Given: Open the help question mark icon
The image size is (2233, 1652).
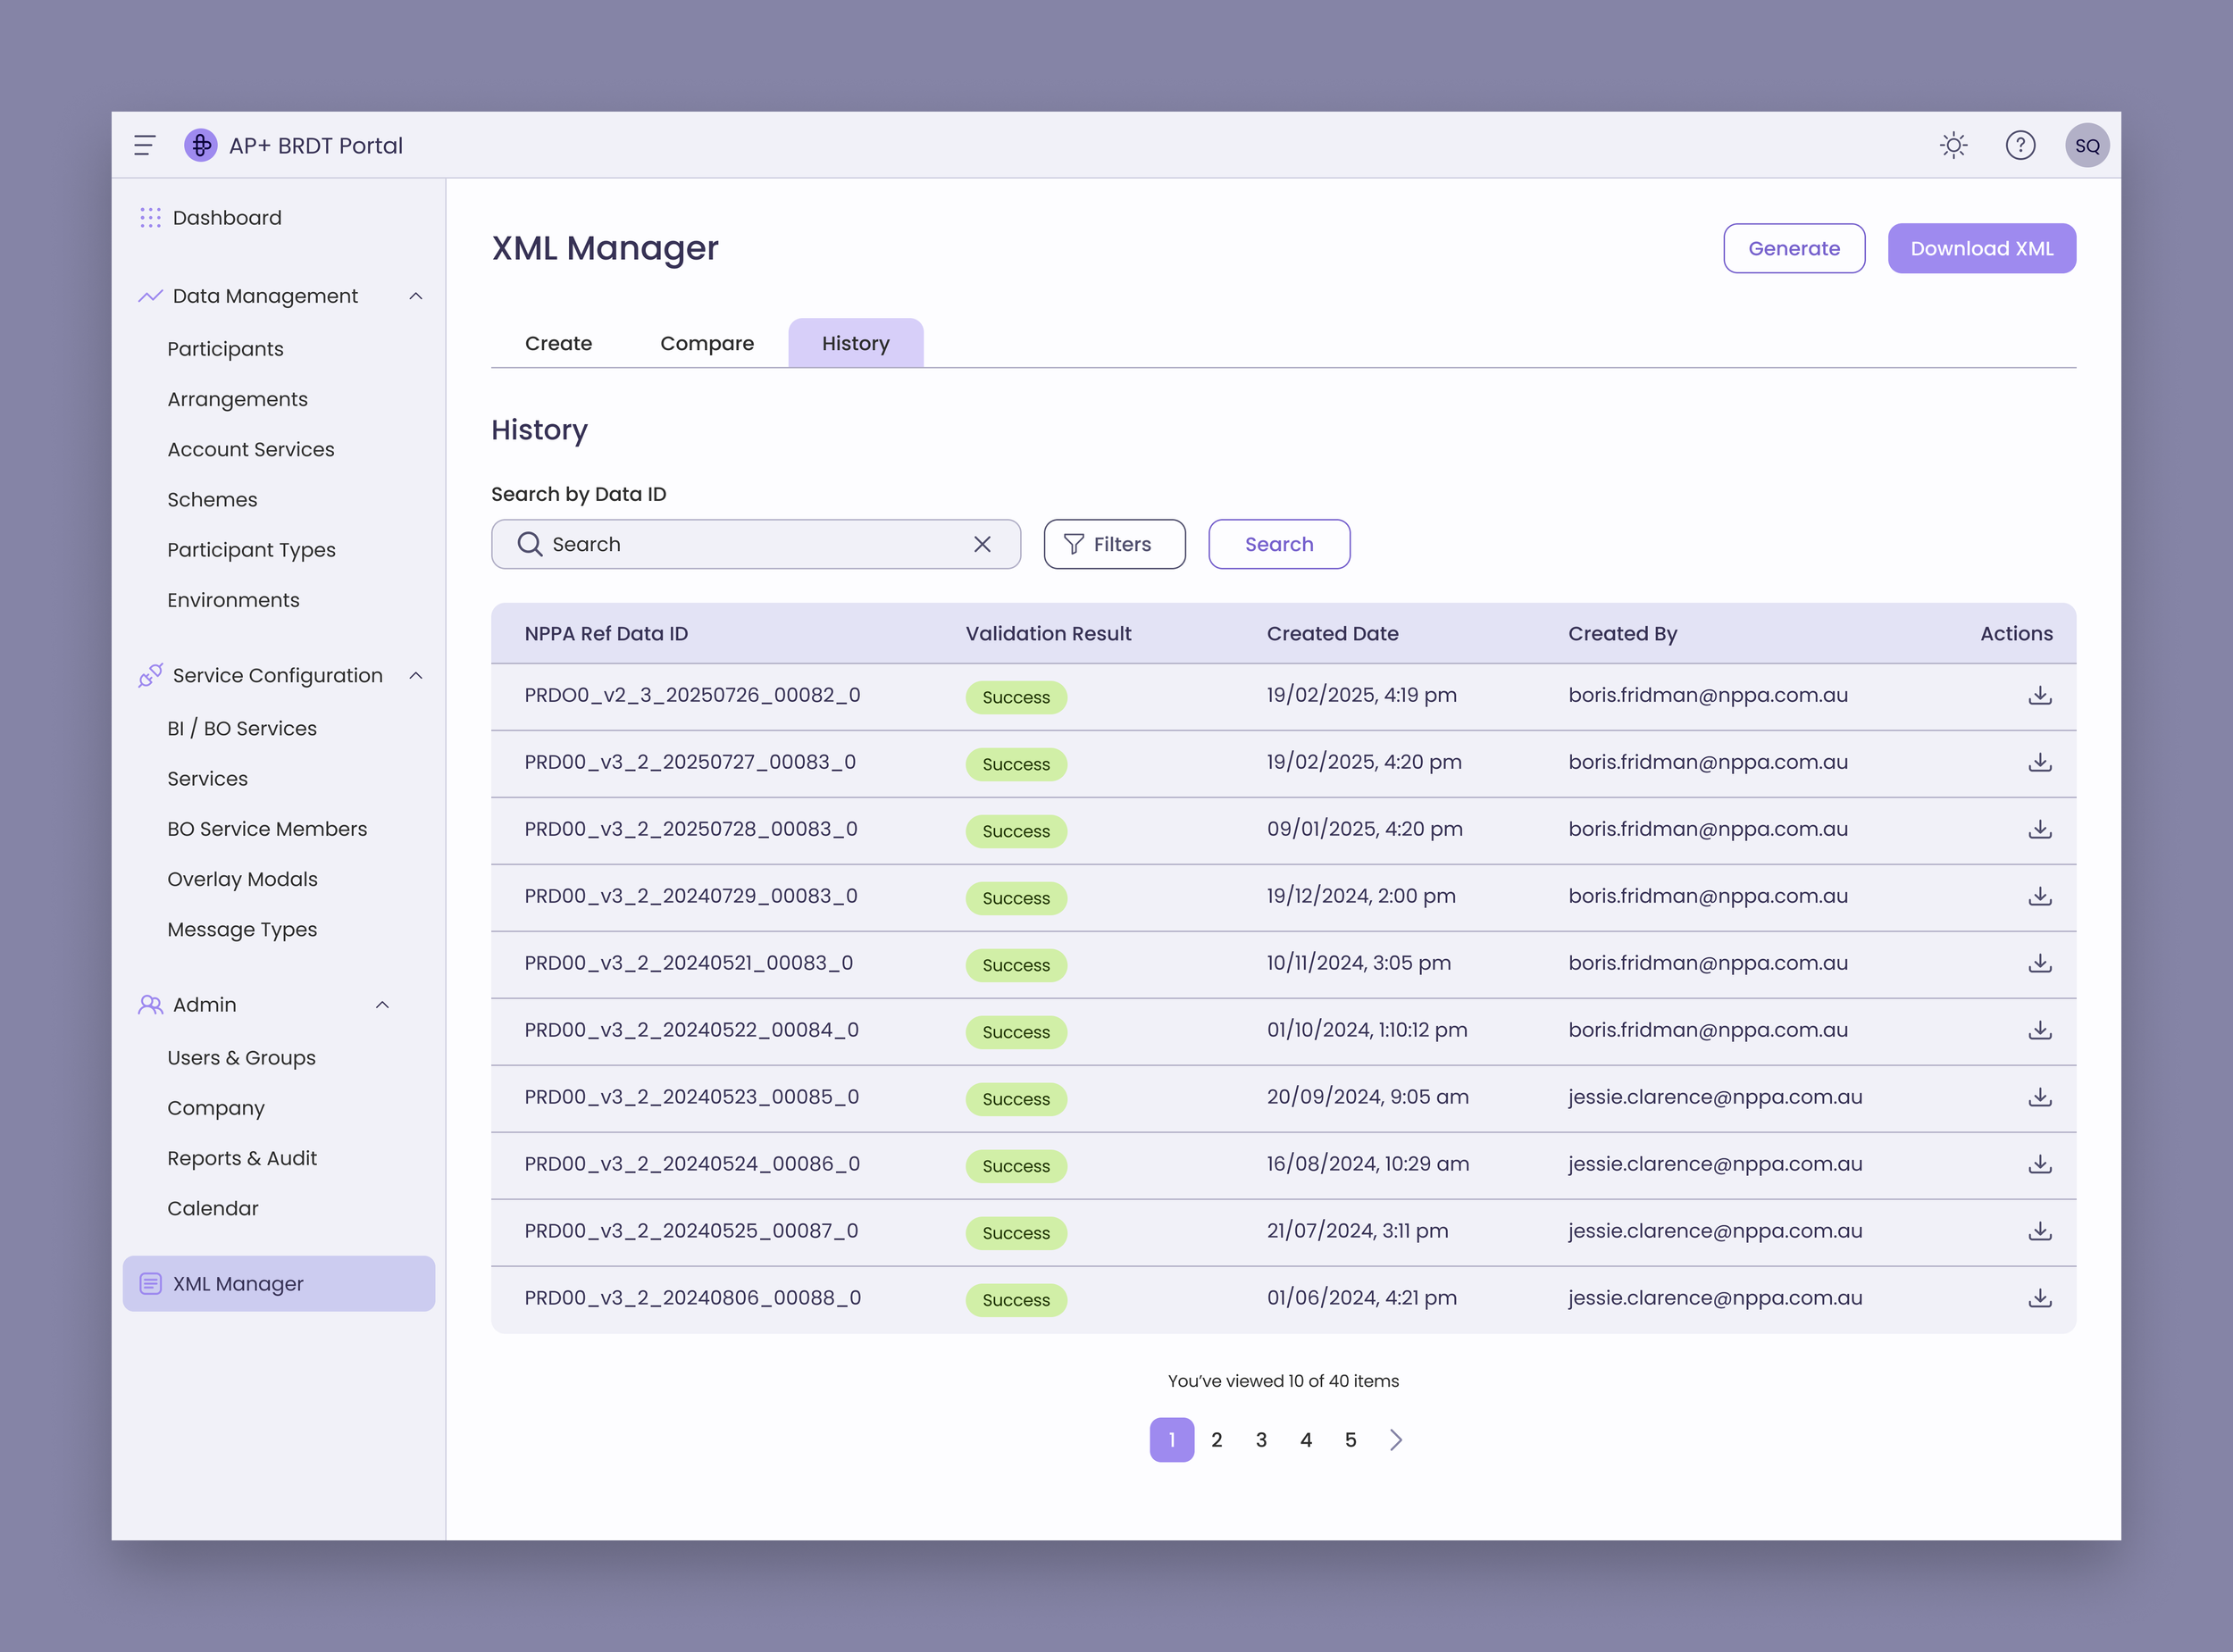Looking at the screenshot, I should [2020, 146].
